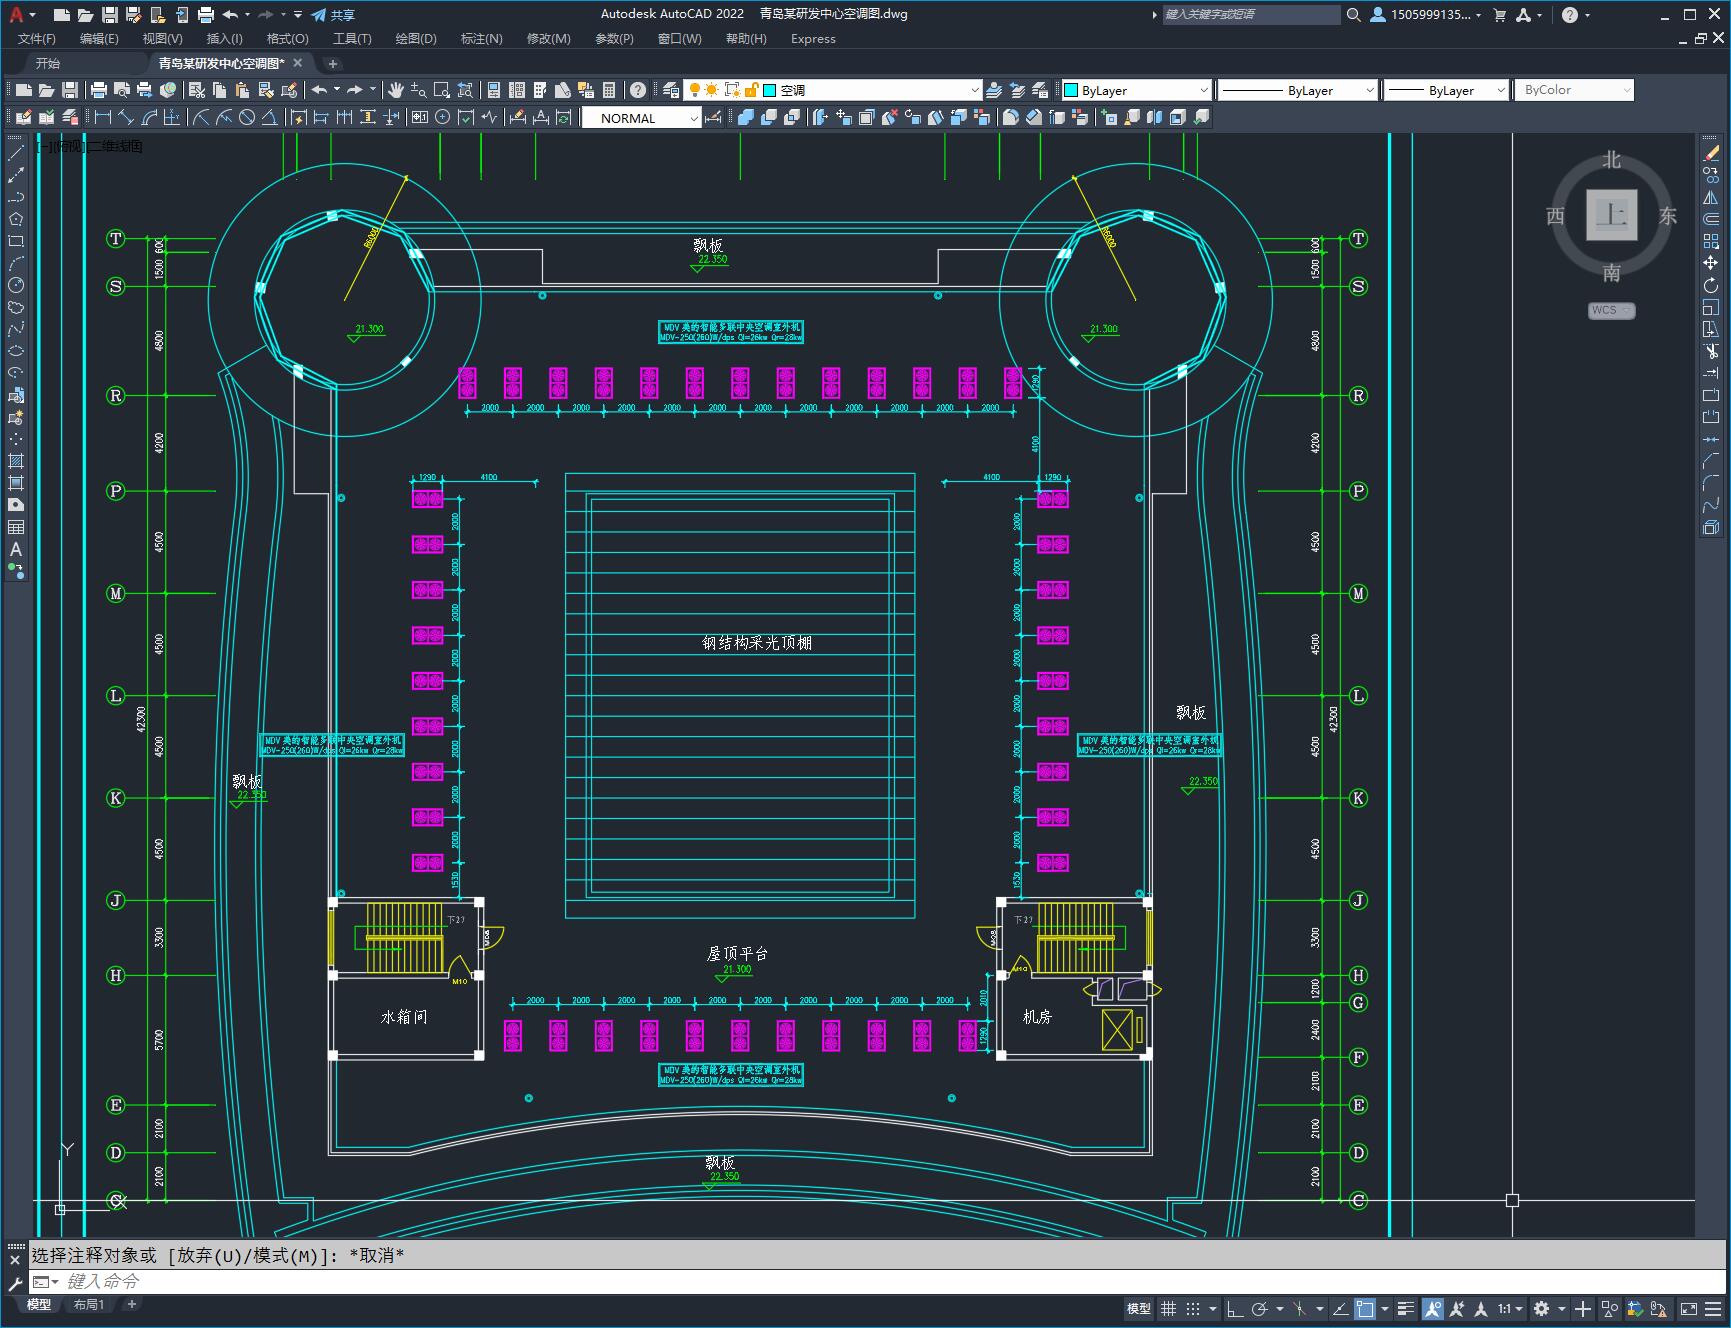1731x1328 pixels.
Task: Click the Workspace switching gear icon
Action: pos(1542,1308)
